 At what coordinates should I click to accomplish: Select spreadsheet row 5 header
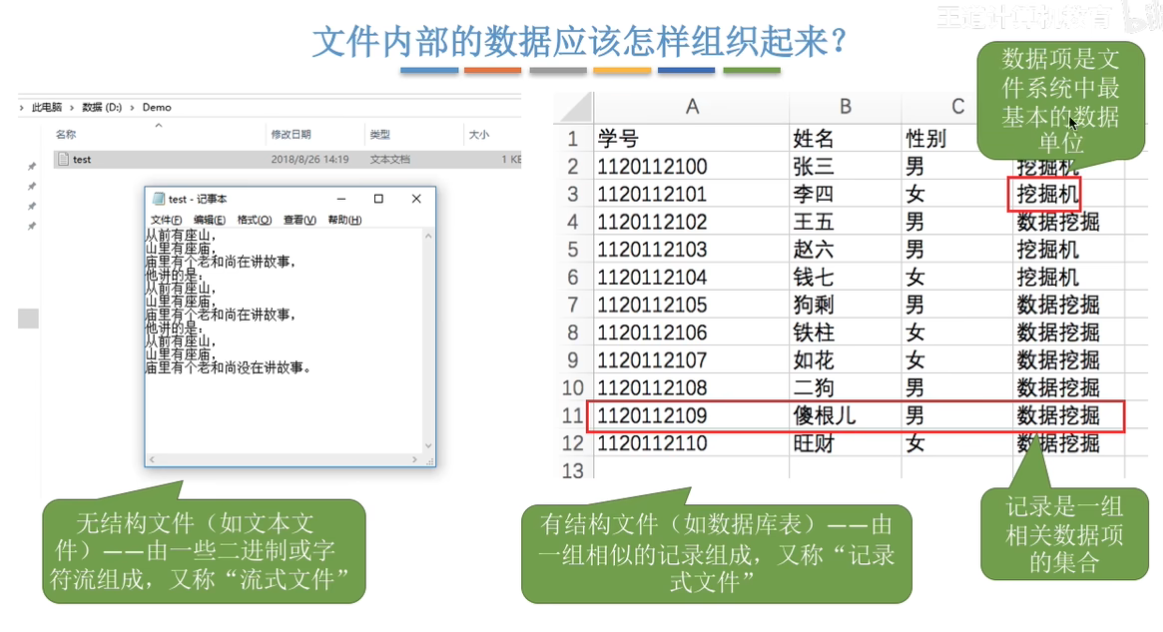click(x=573, y=249)
